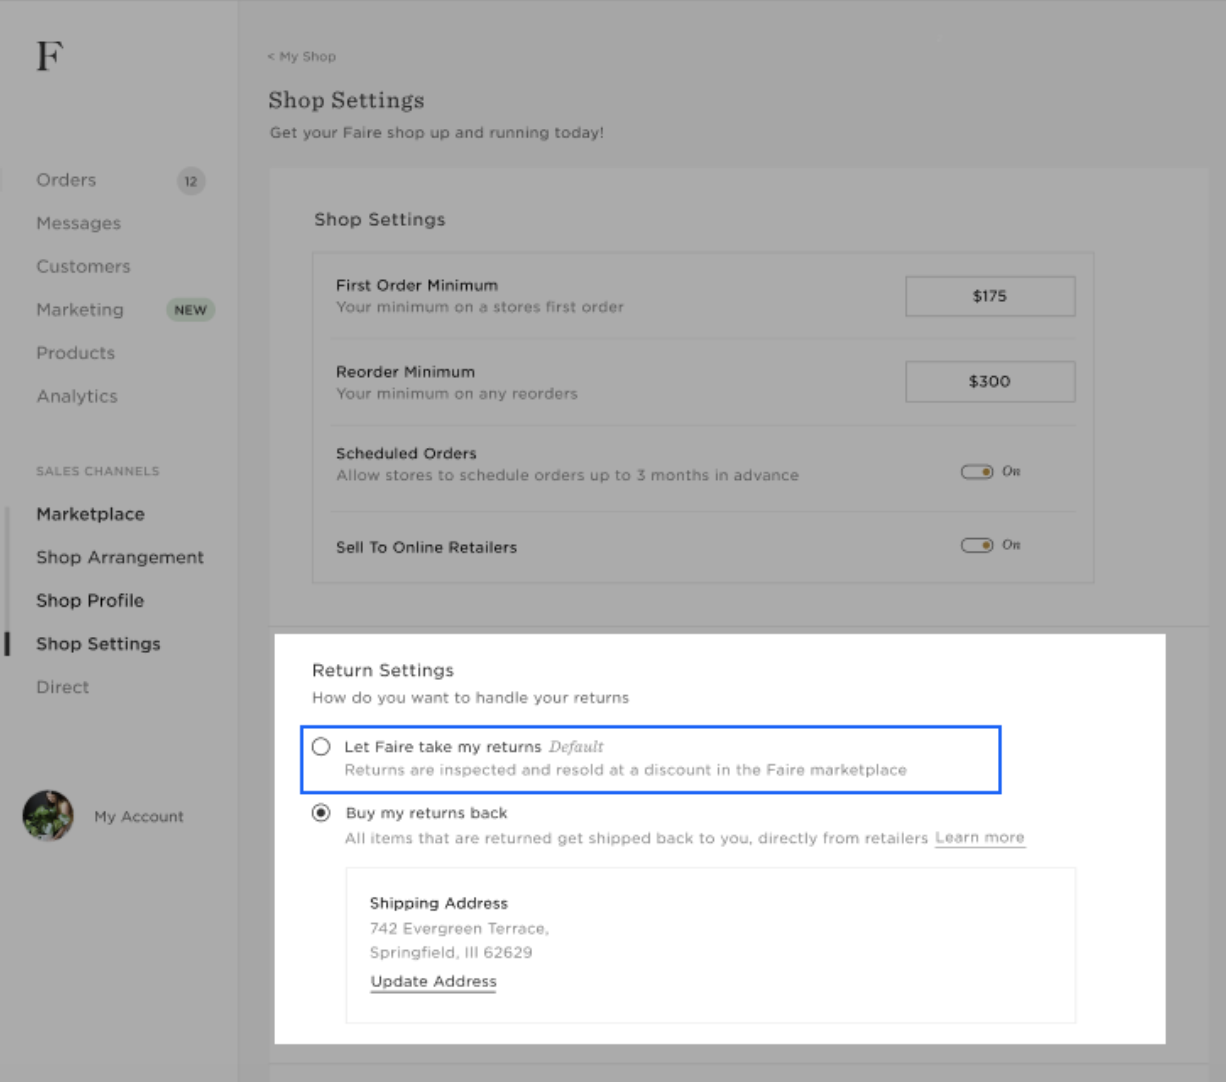This screenshot has width=1226, height=1082.
Task: Click the Default tag text
Action: (576, 747)
